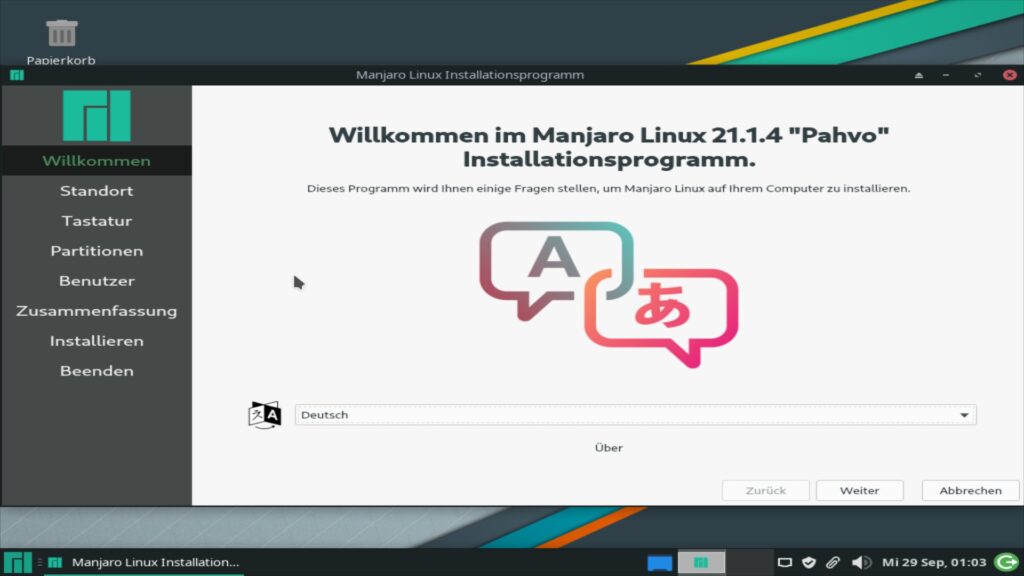This screenshot has width=1024, height=576.
Task: Maximize the installer window
Action: 978,75
